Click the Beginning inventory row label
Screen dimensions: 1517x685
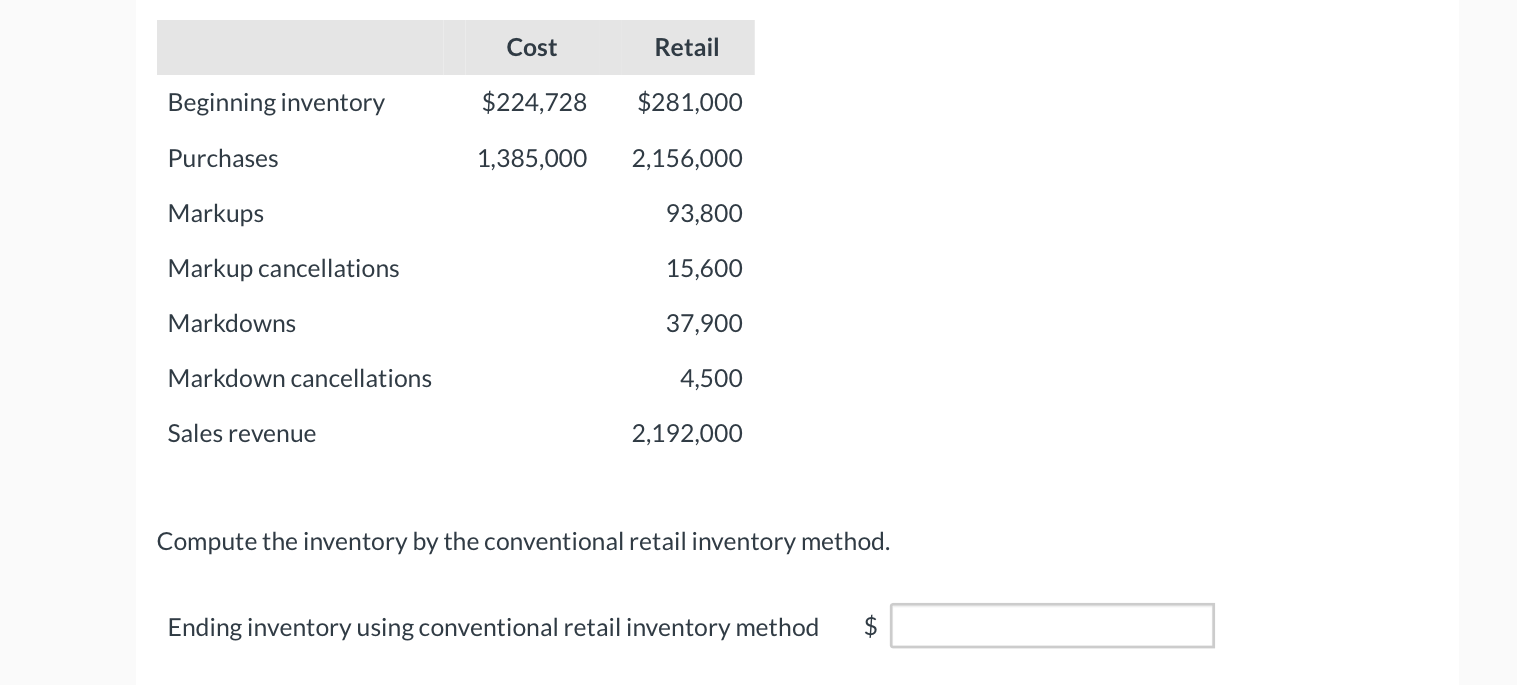point(276,102)
